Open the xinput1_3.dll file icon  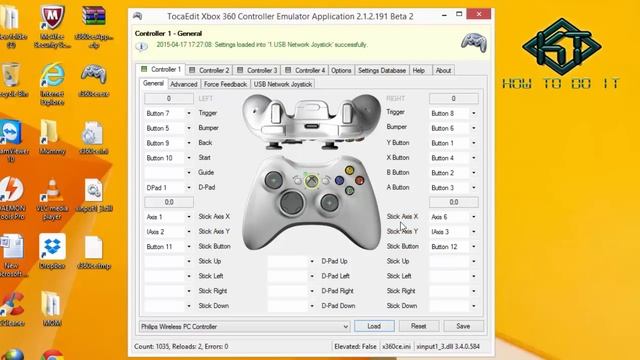tap(94, 194)
